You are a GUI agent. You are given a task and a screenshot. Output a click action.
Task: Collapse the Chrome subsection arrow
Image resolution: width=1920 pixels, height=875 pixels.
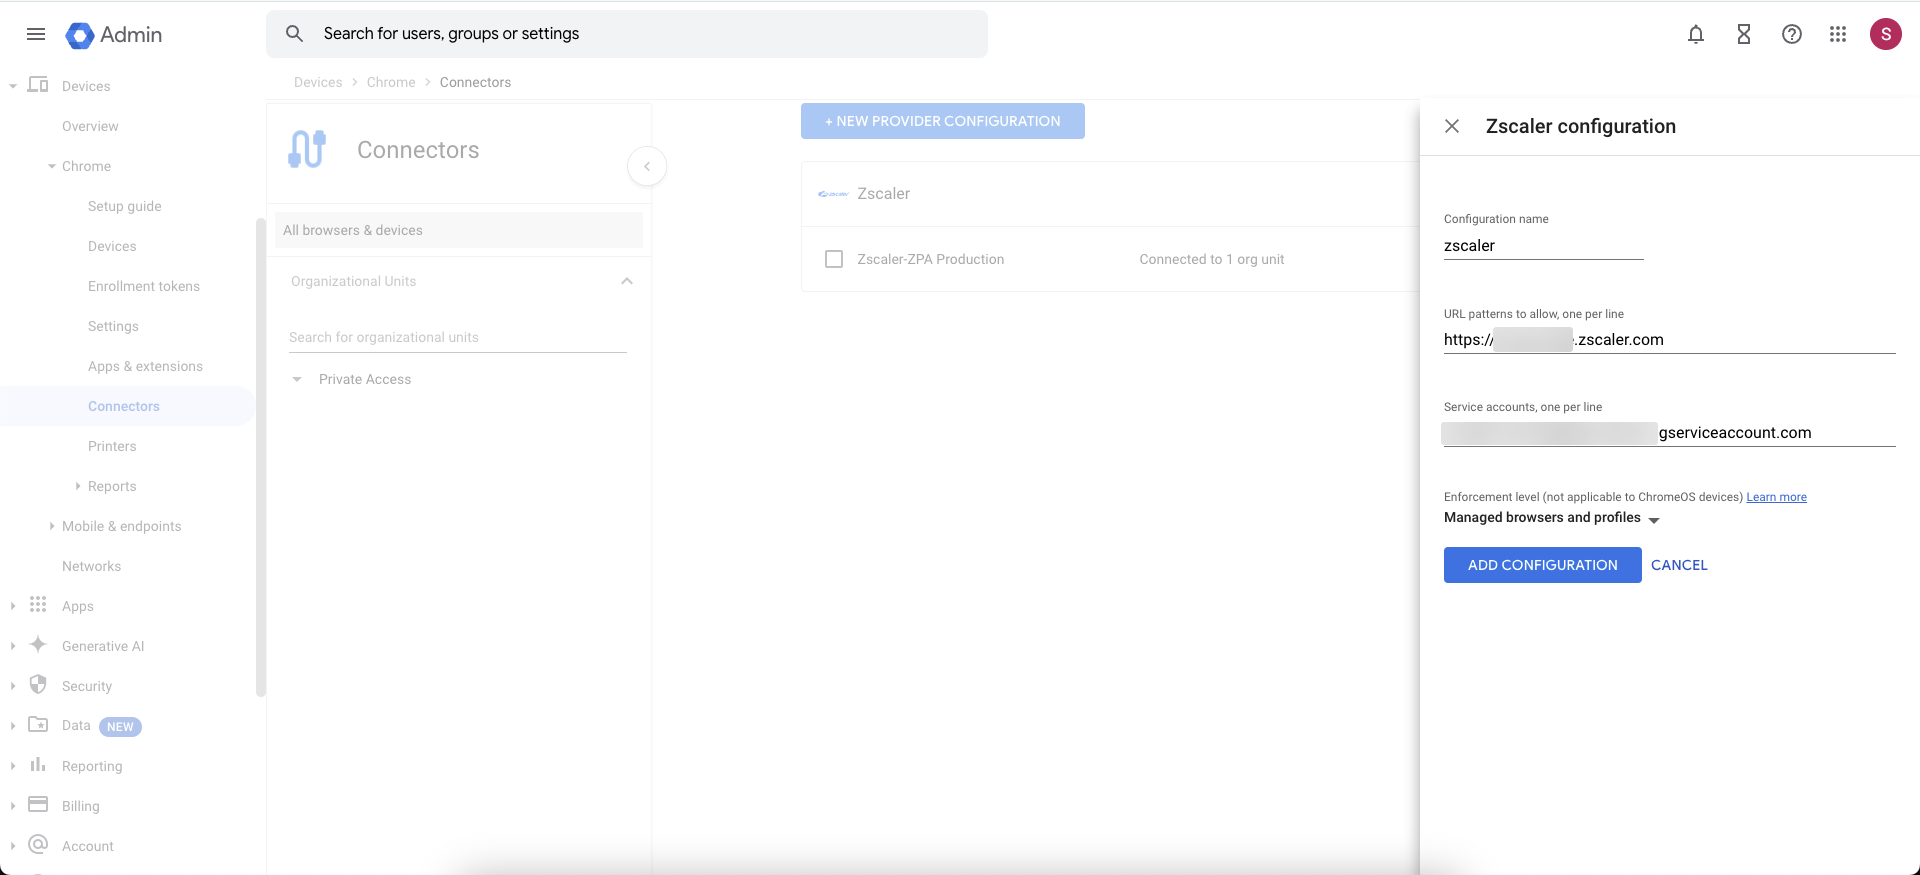point(52,166)
